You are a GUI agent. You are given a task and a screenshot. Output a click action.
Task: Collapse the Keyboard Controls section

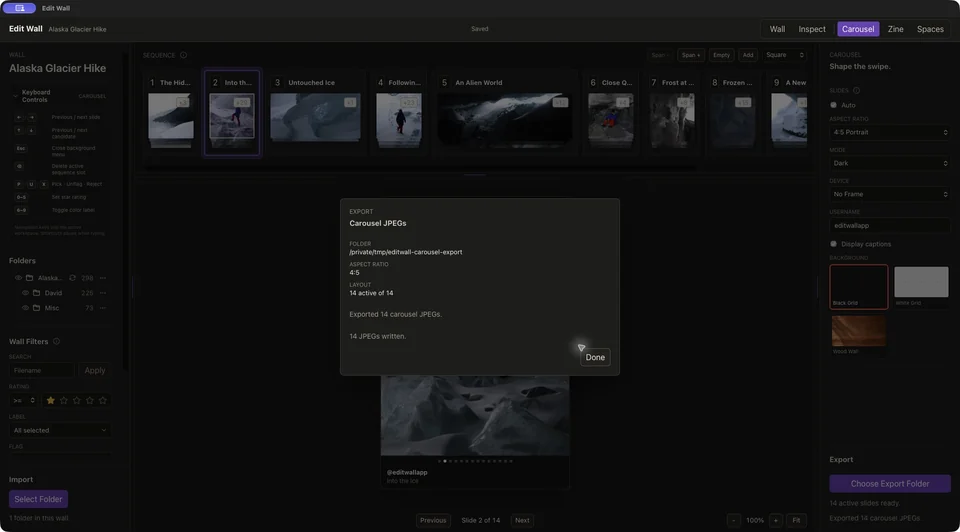click(15, 96)
